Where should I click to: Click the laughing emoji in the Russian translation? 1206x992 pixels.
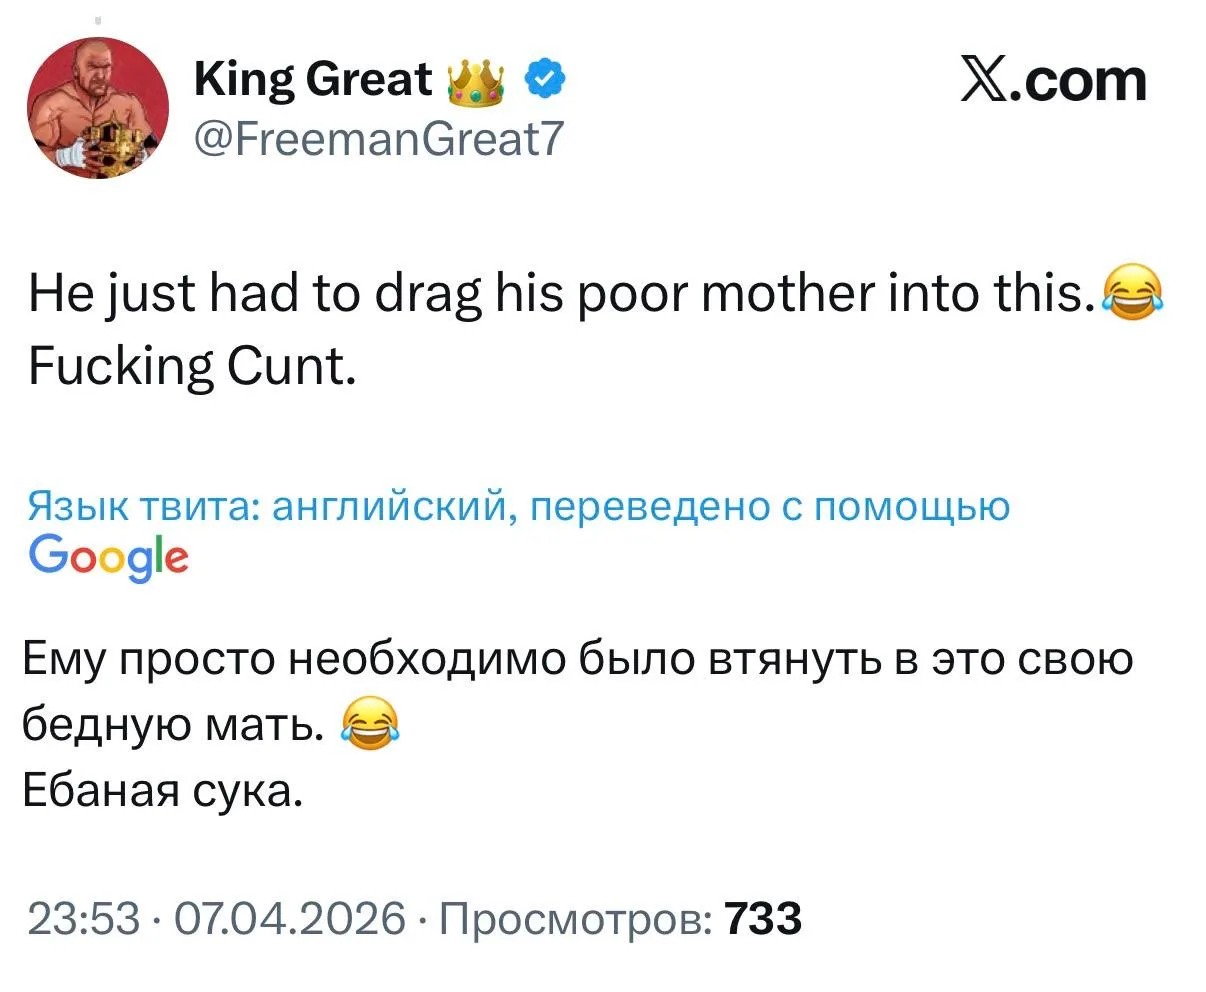point(370,727)
